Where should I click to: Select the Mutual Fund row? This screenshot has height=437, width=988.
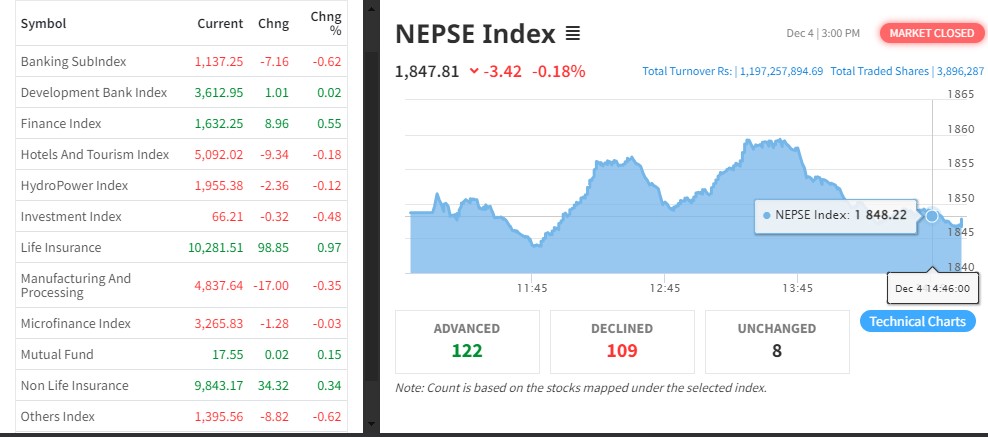pos(57,355)
